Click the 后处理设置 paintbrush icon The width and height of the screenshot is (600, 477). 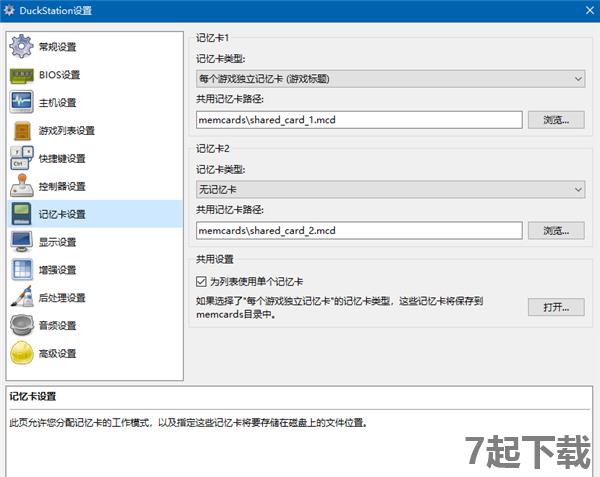coord(21,297)
